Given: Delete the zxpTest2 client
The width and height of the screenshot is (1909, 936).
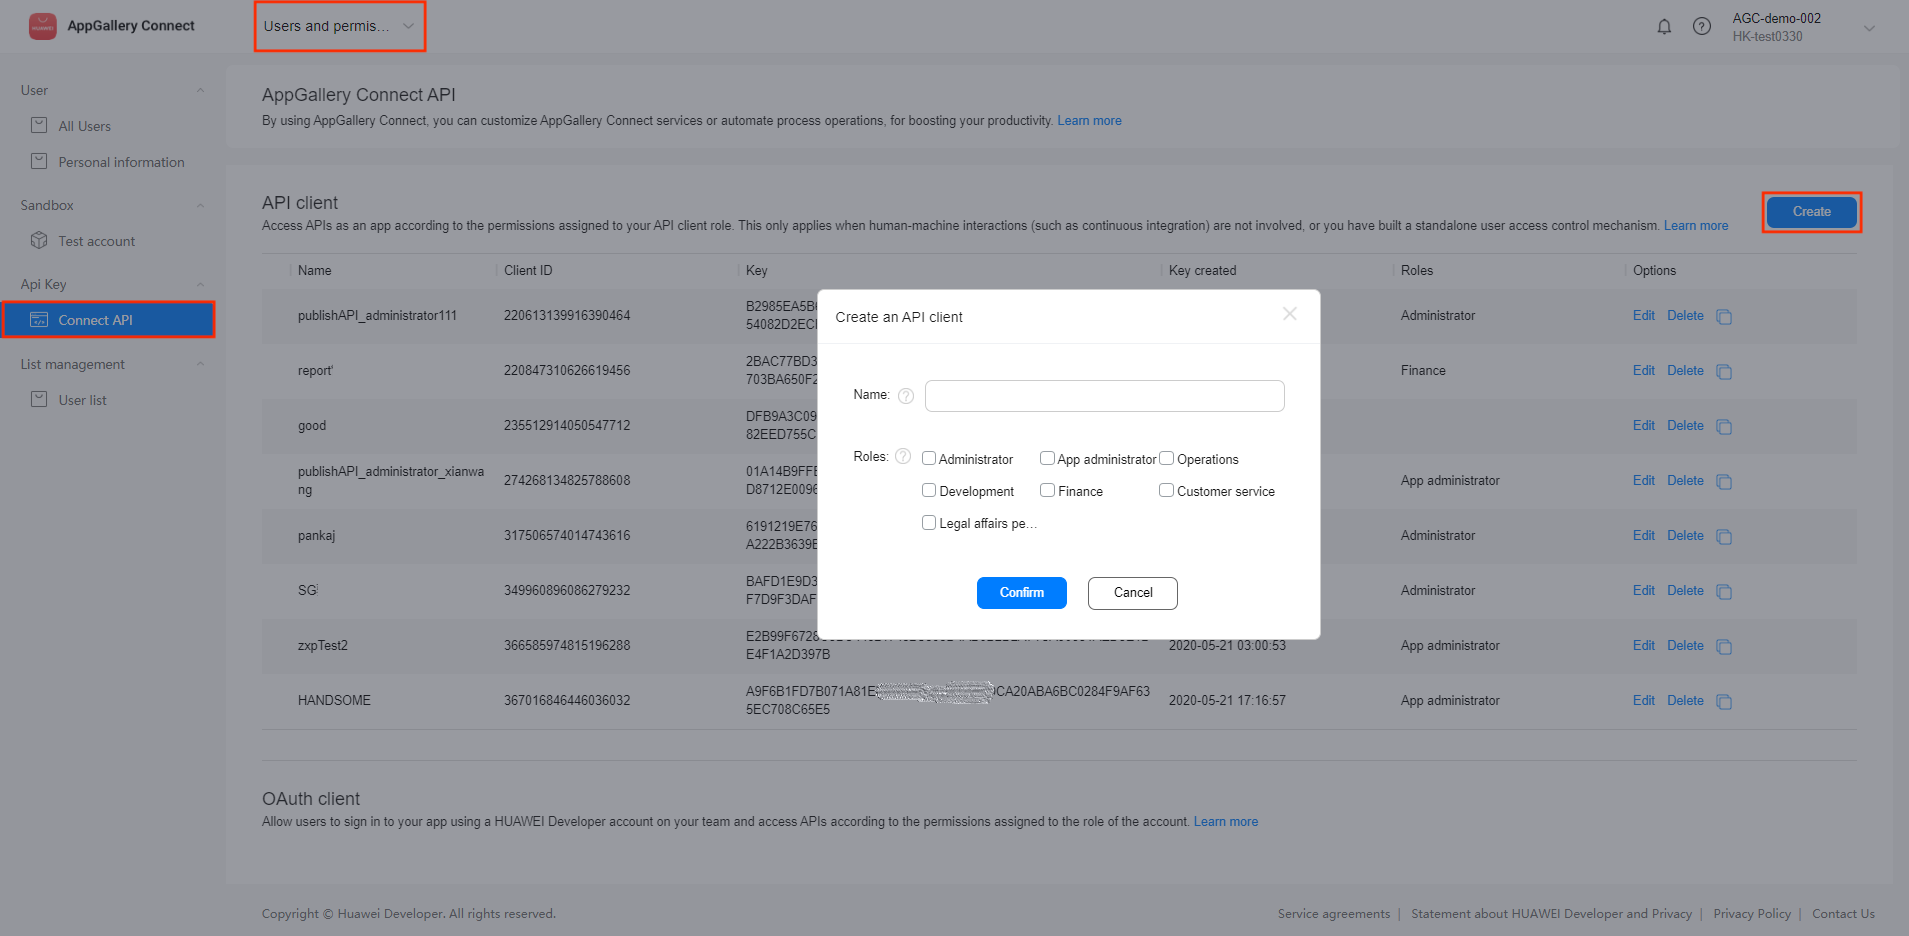Looking at the screenshot, I should pos(1685,645).
